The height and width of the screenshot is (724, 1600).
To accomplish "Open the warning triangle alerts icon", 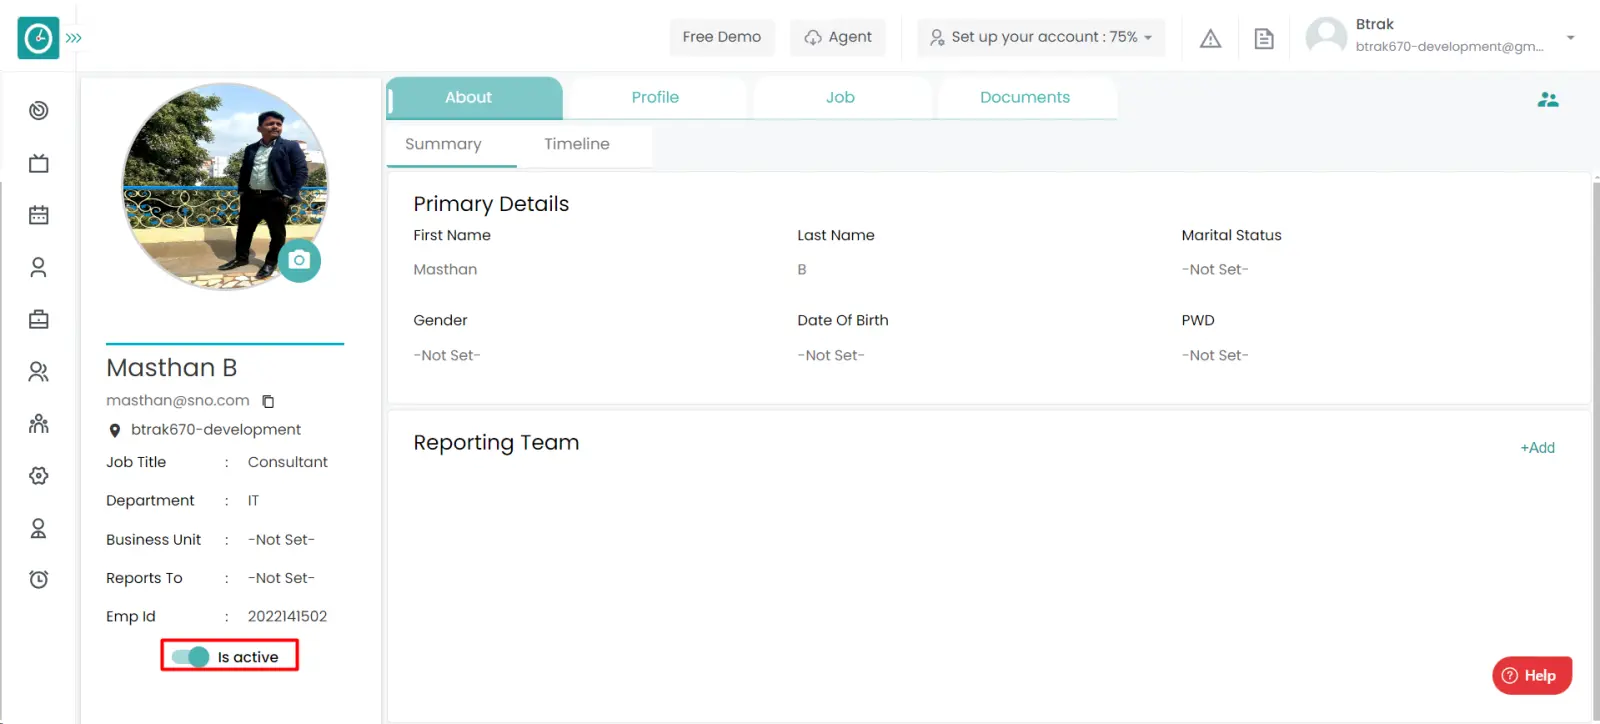I will (1210, 38).
